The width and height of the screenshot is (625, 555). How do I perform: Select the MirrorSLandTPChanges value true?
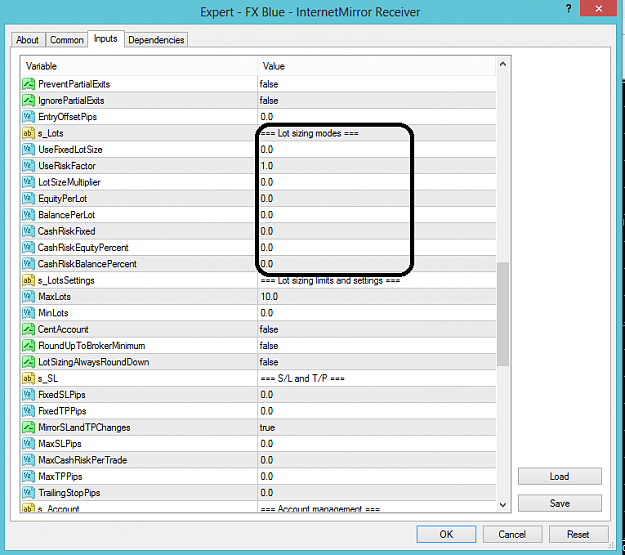tap(267, 427)
